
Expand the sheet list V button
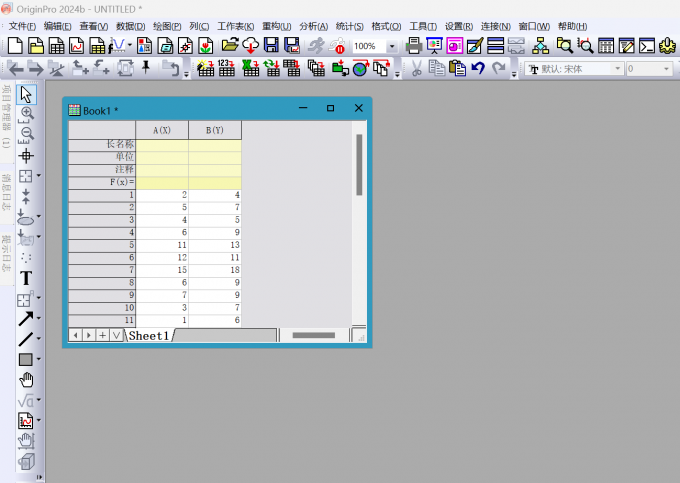point(116,335)
